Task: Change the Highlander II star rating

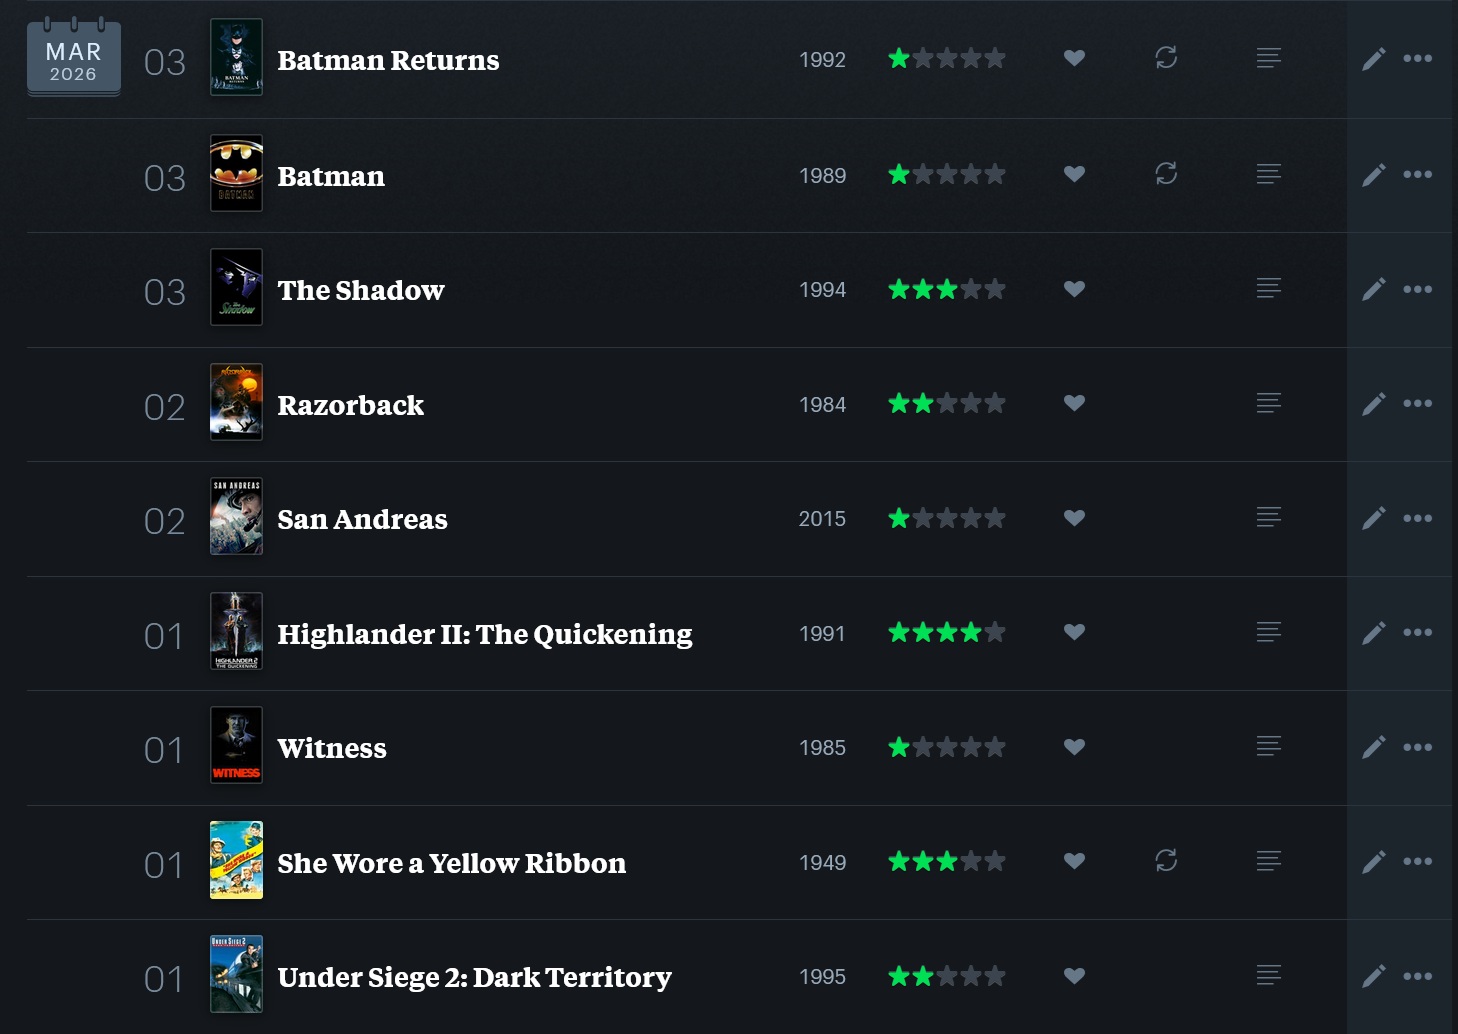Action: [947, 633]
